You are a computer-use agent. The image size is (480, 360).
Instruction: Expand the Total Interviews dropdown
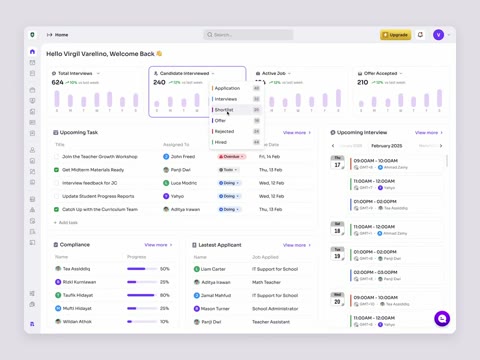(x=98, y=73)
